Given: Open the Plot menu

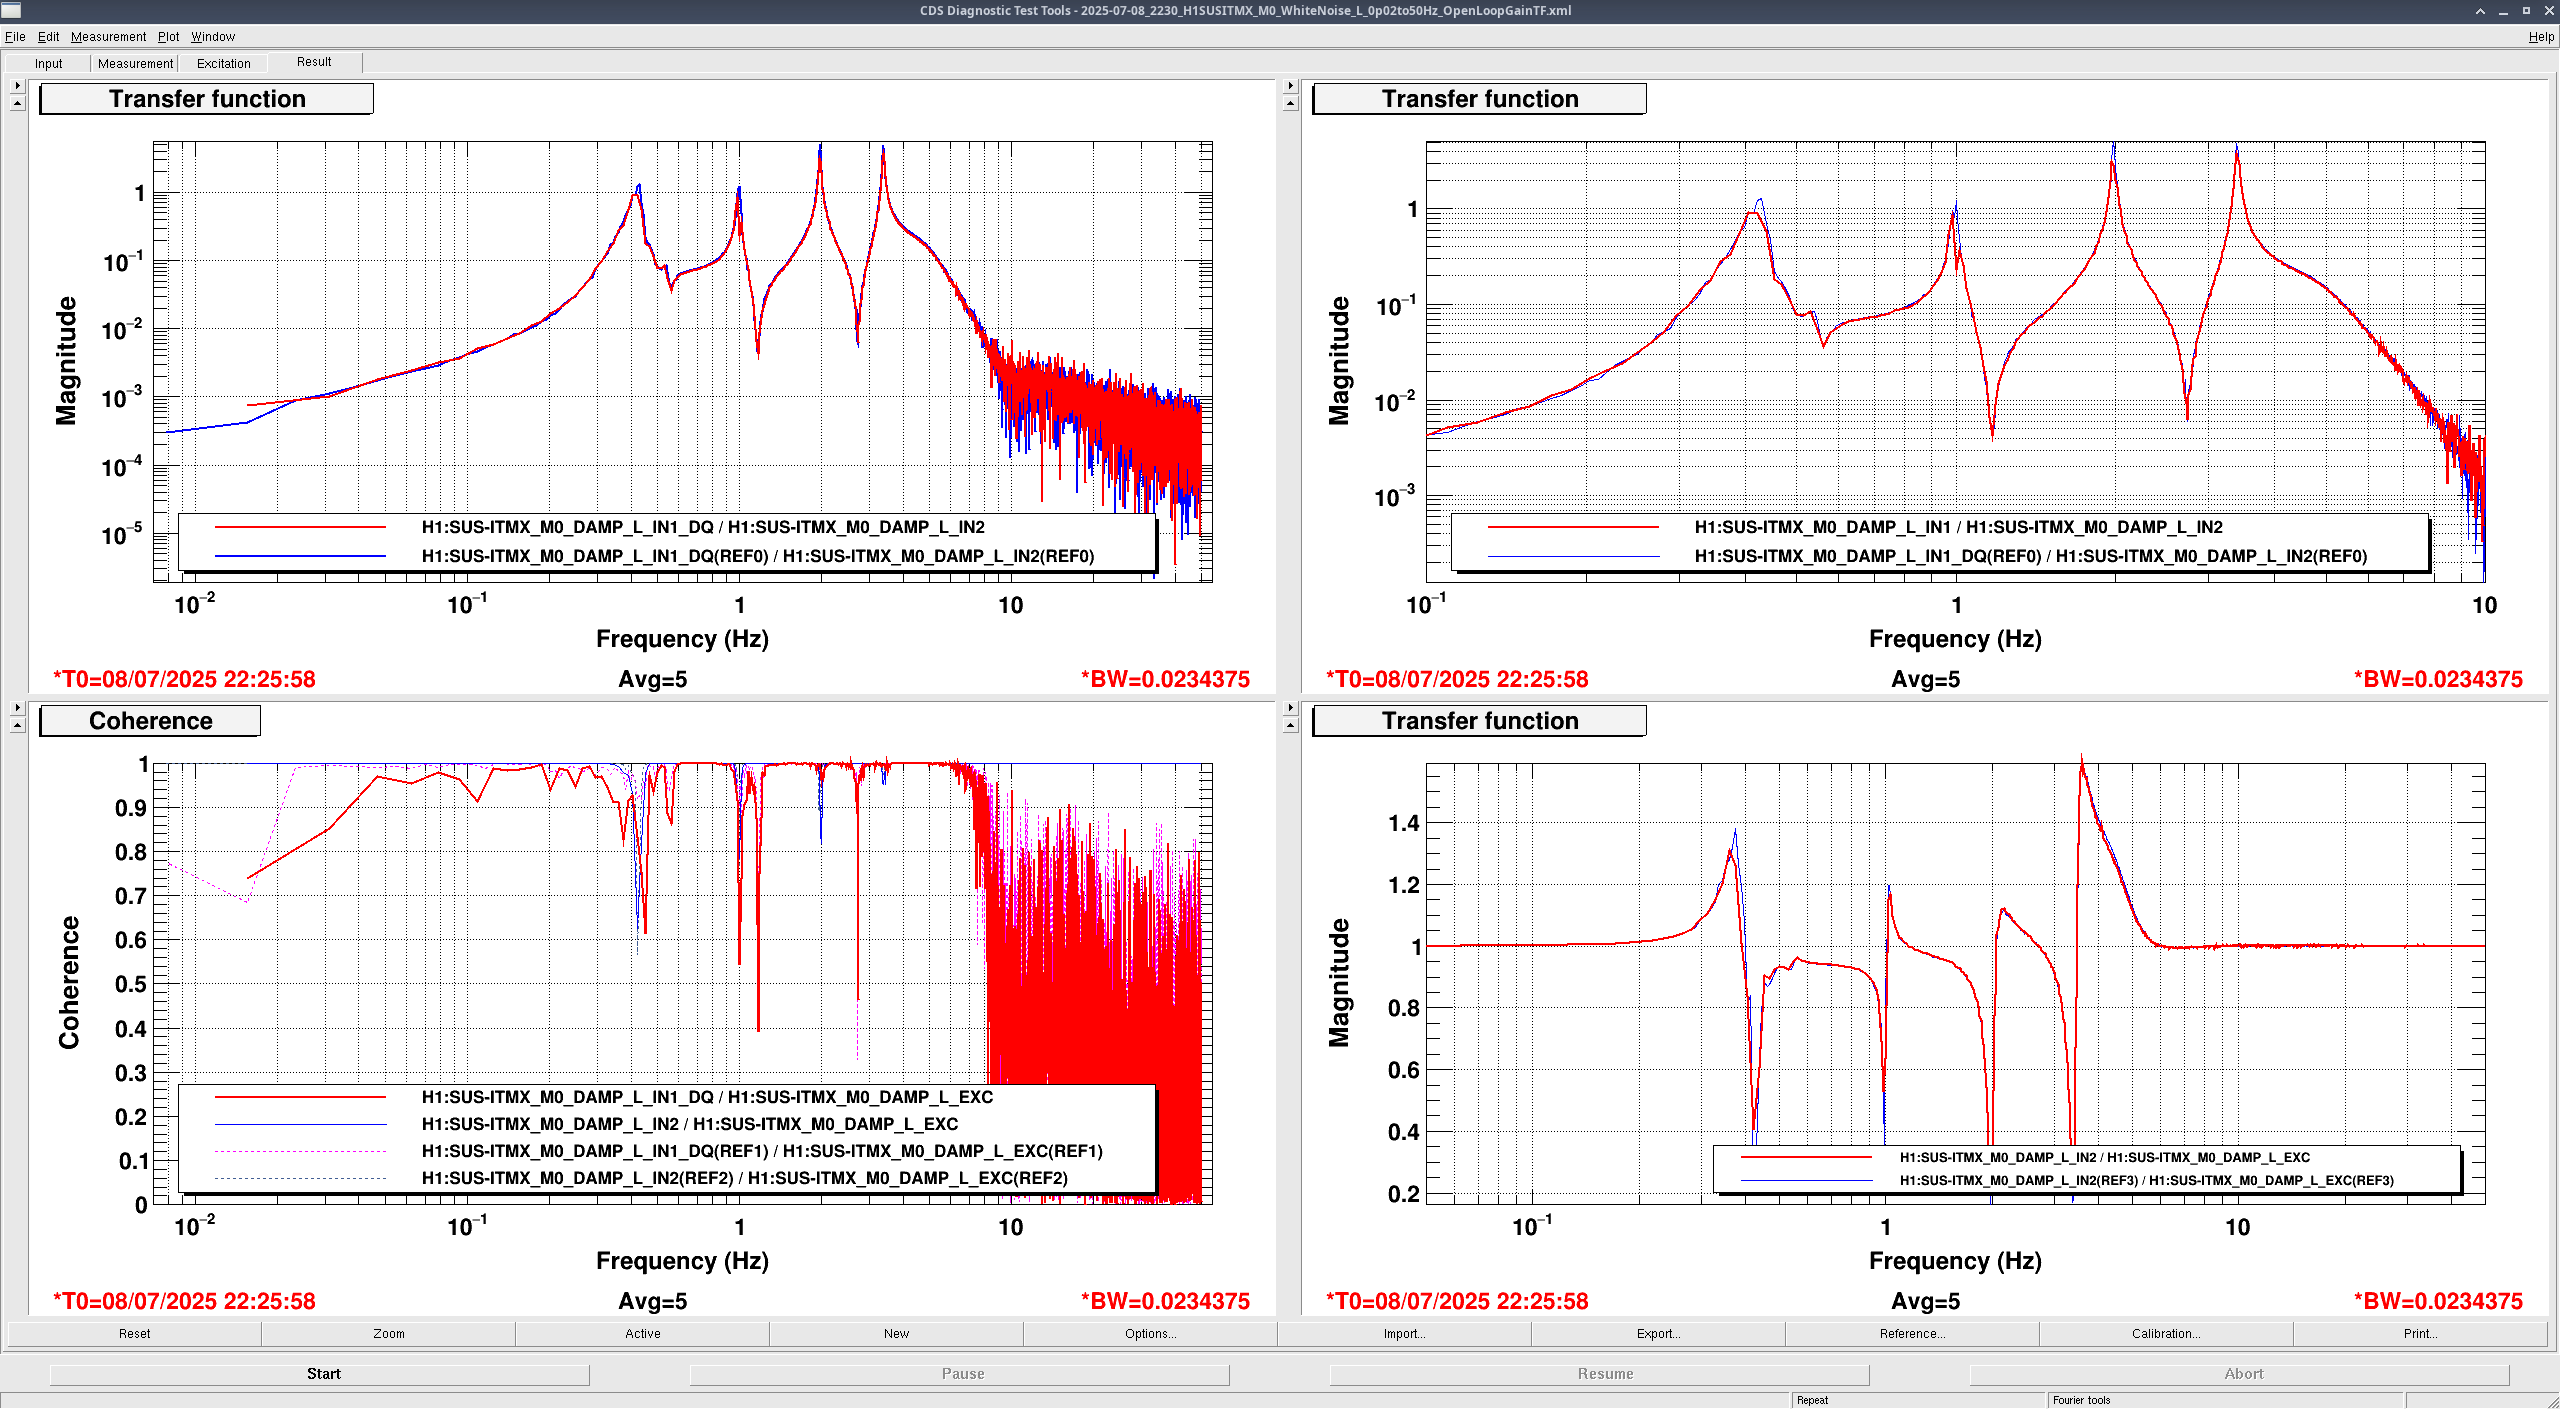Looking at the screenshot, I should point(168,37).
